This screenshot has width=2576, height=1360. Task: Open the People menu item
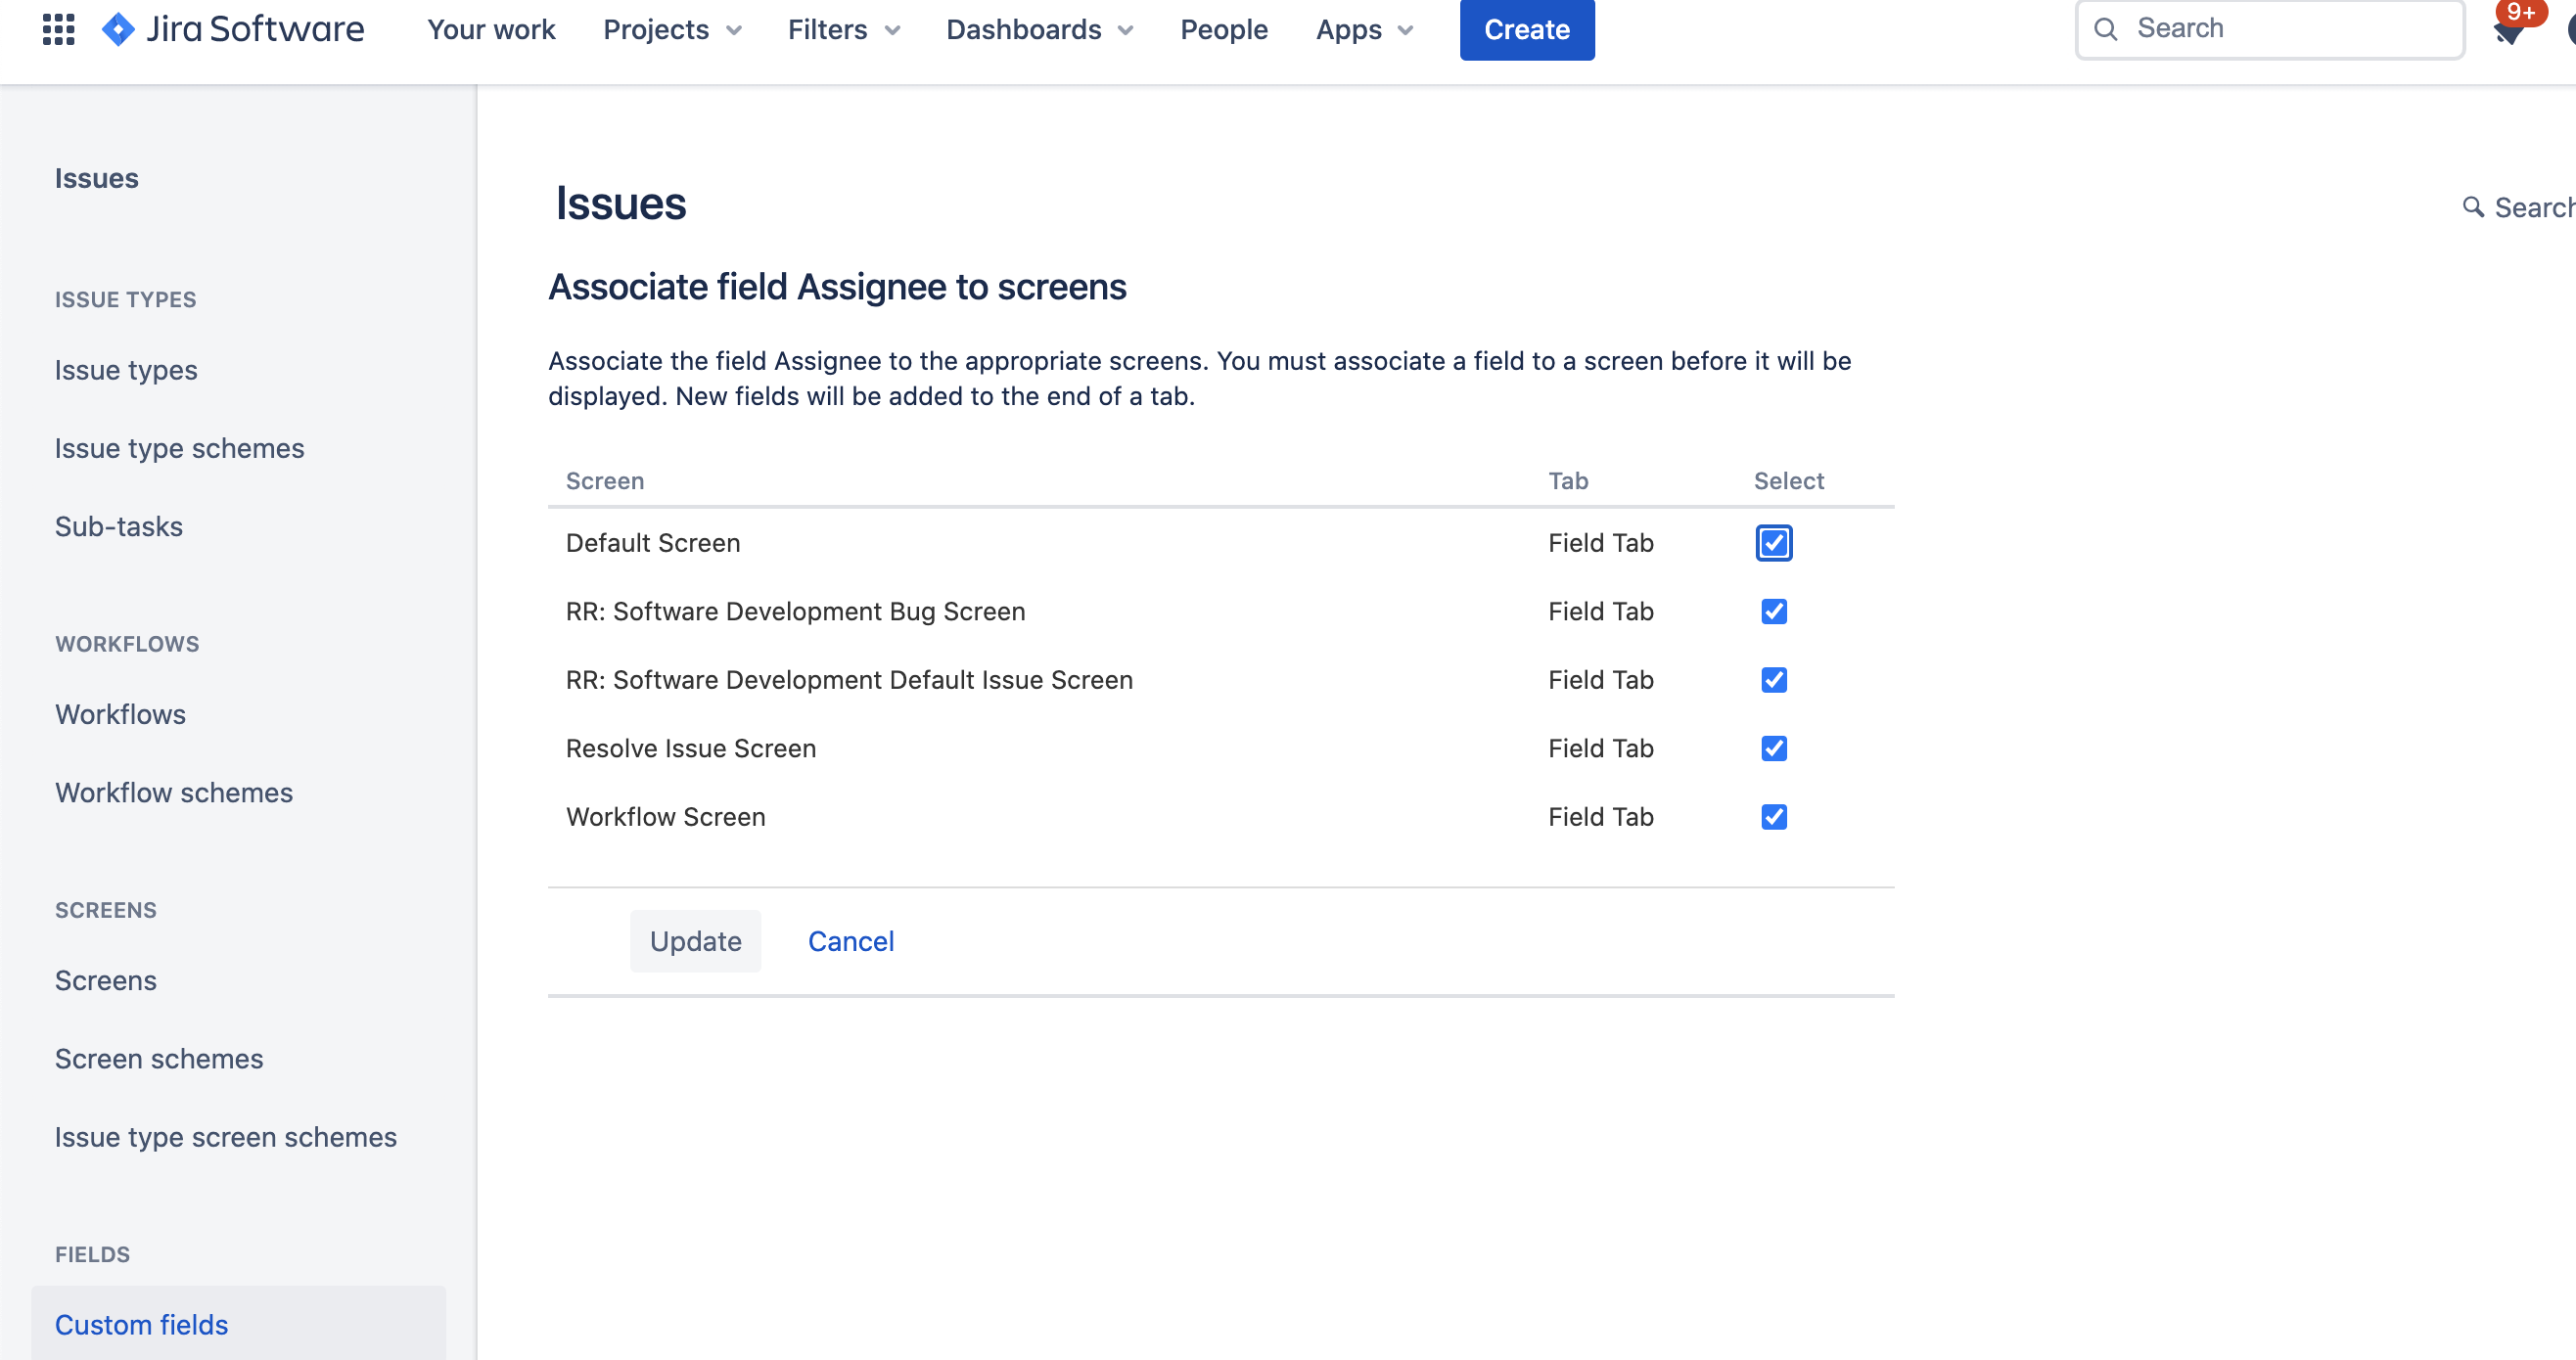click(x=1223, y=30)
